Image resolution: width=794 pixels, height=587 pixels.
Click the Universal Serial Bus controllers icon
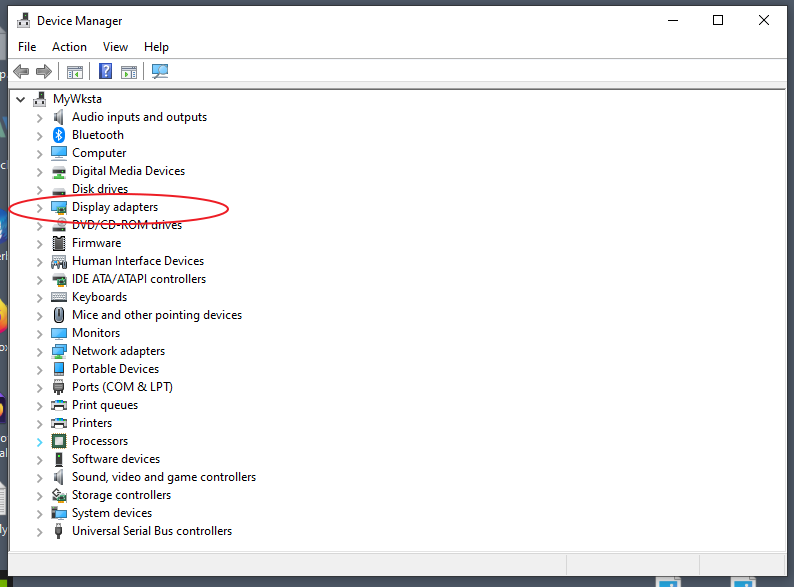point(59,531)
